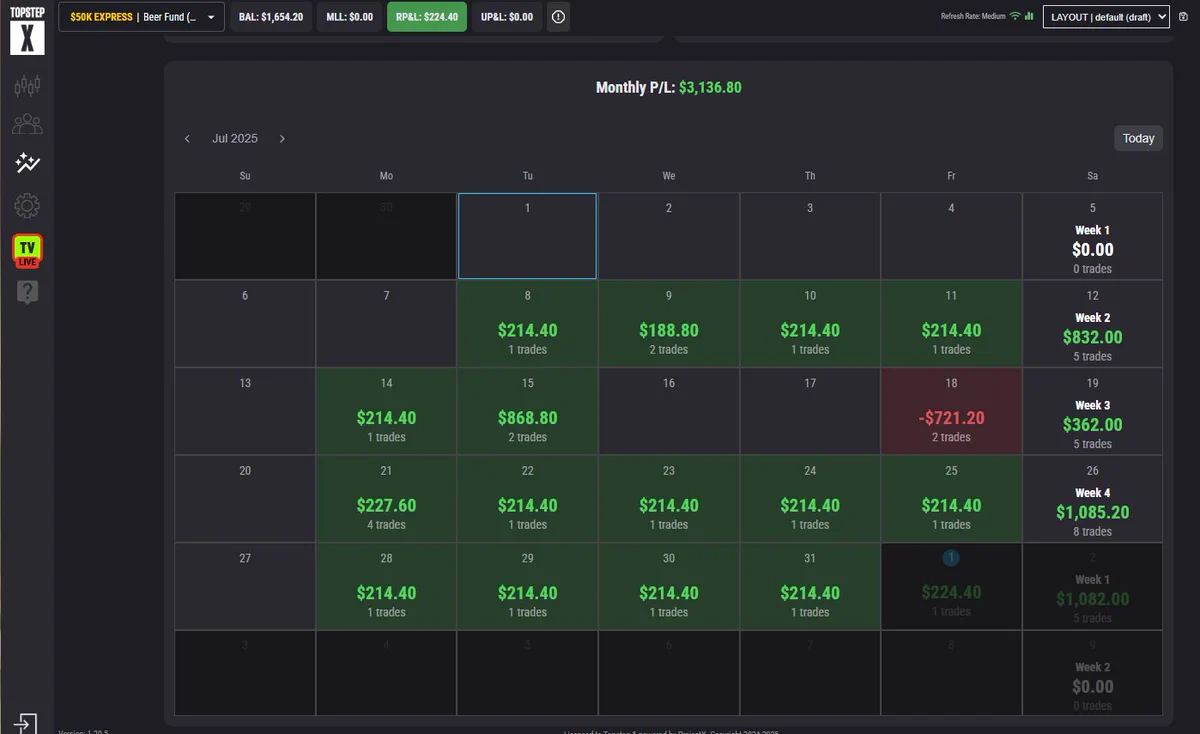Select the empty July 4 cell
The image size is (1200, 734).
tap(951, 236)
